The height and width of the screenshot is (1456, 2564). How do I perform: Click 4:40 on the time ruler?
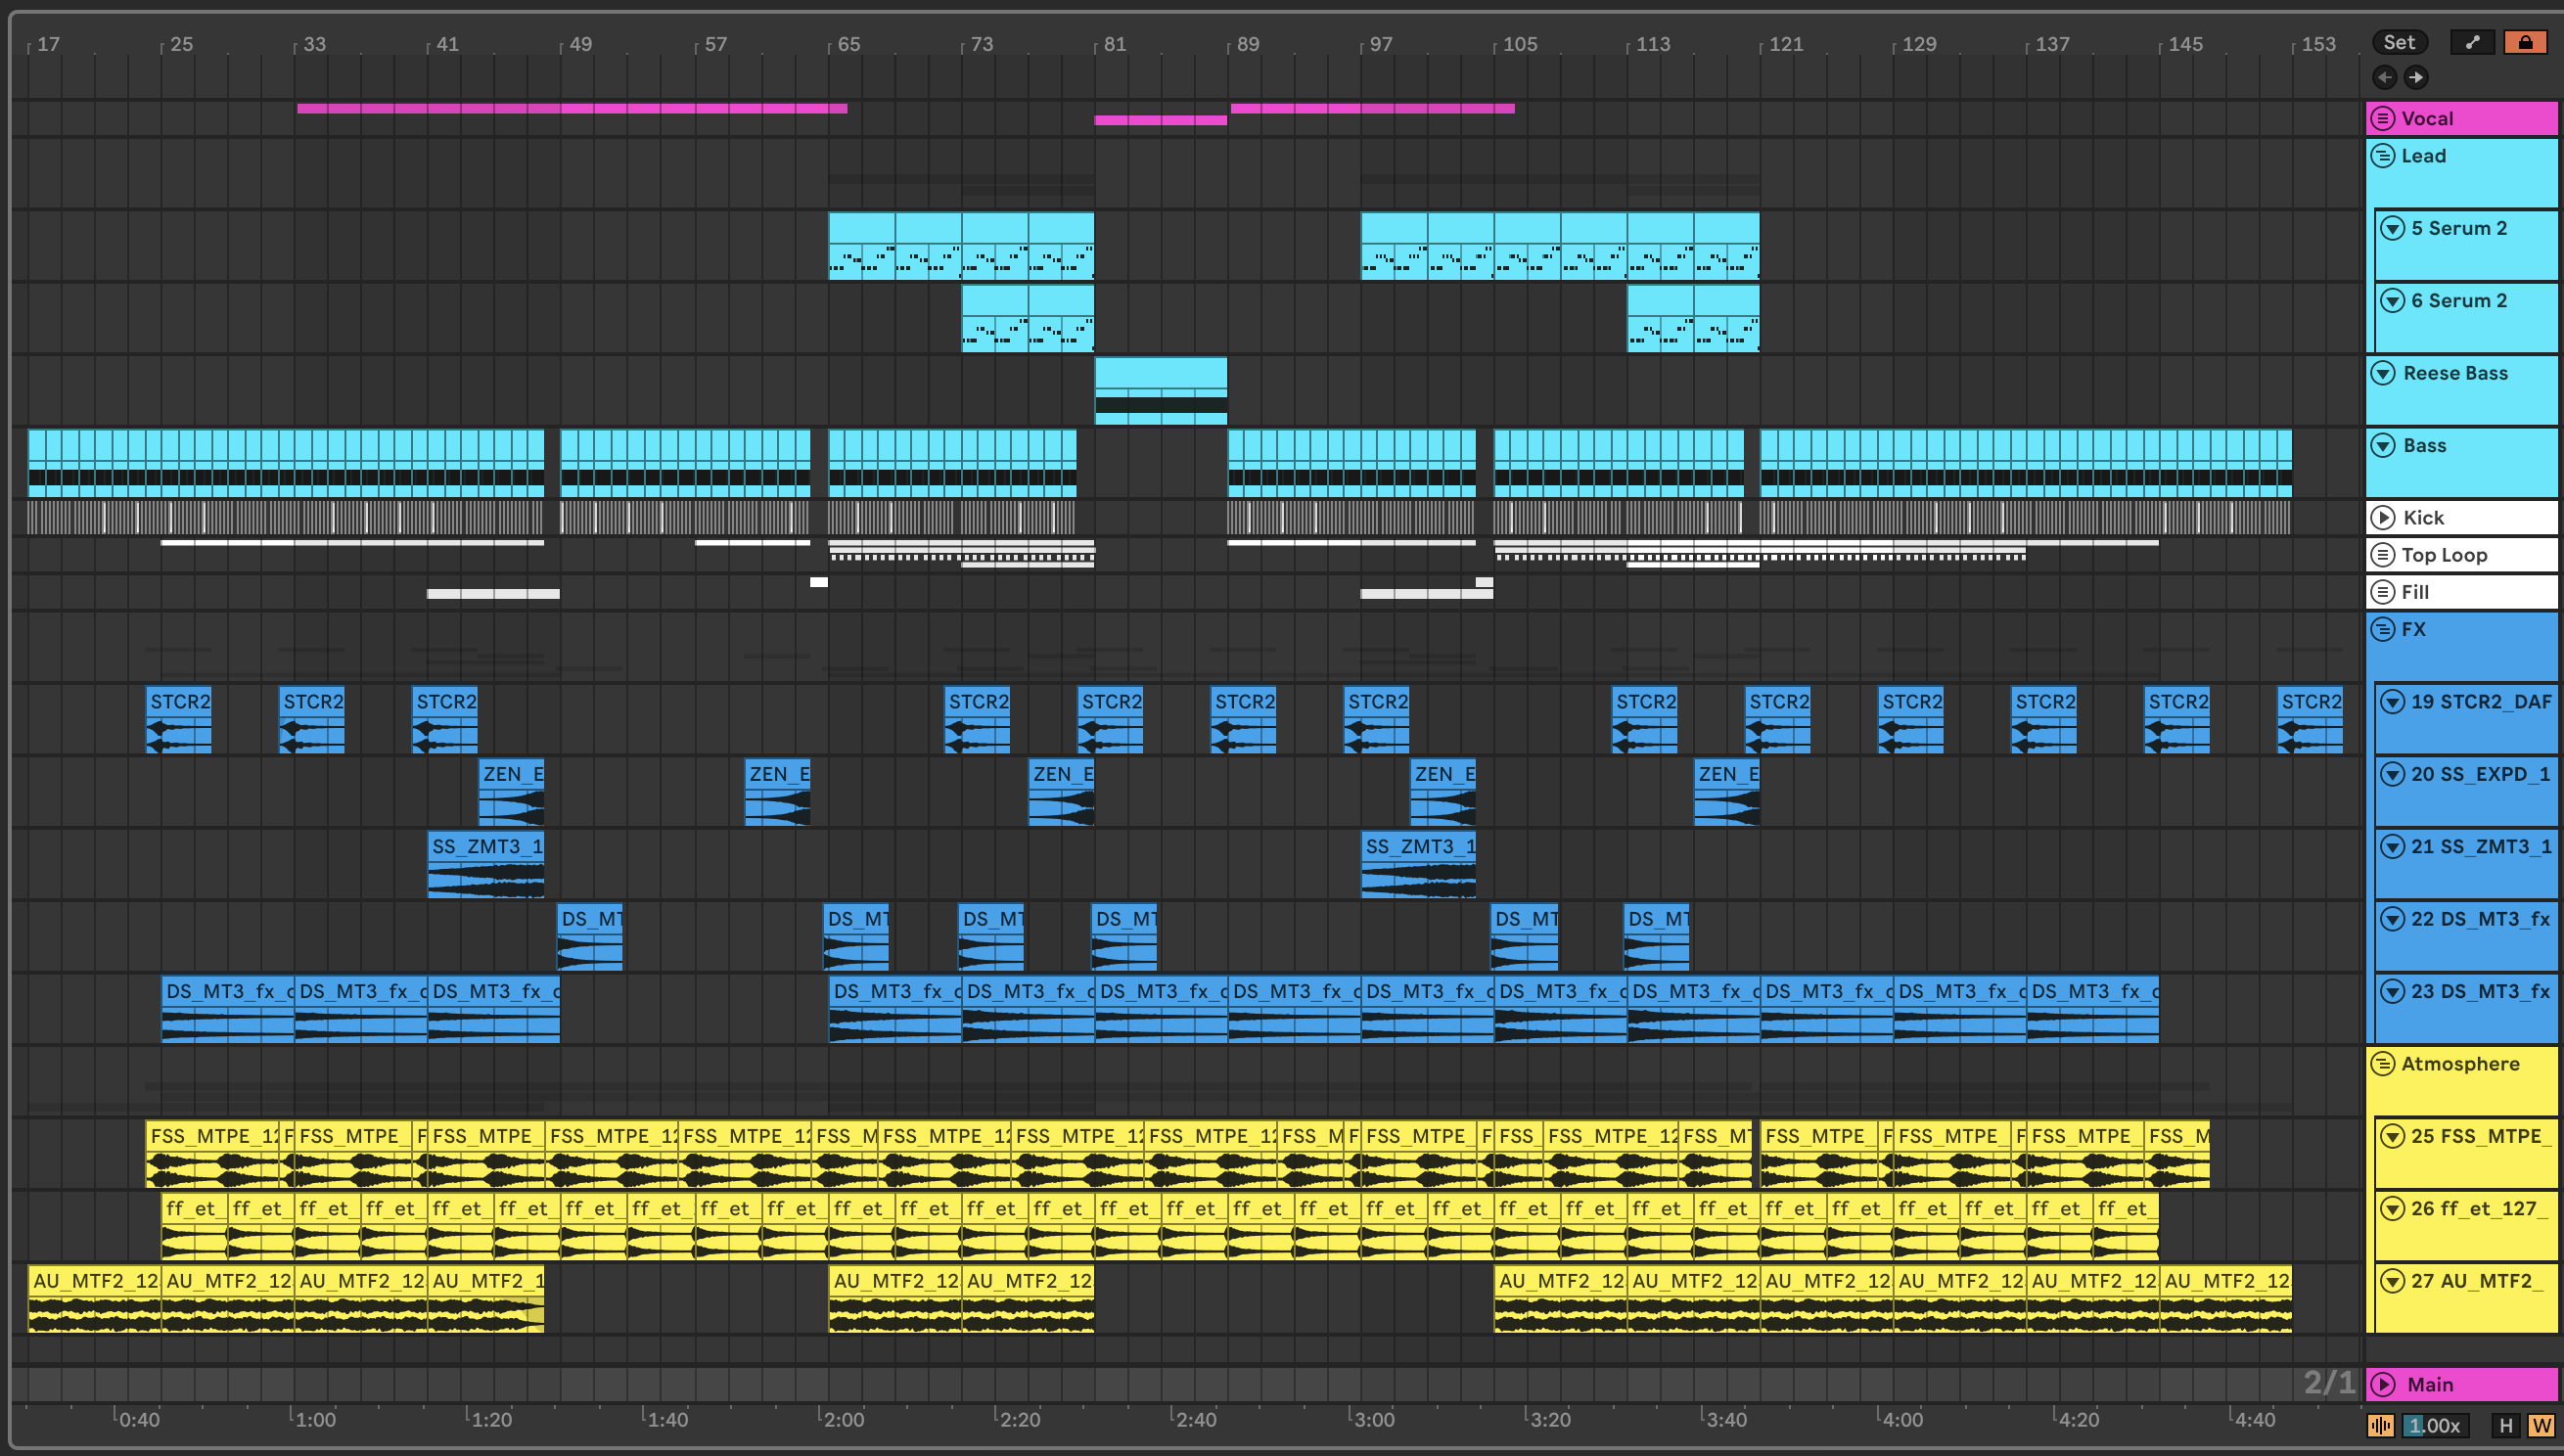pyautogui.click(x=2254, y=1419)
